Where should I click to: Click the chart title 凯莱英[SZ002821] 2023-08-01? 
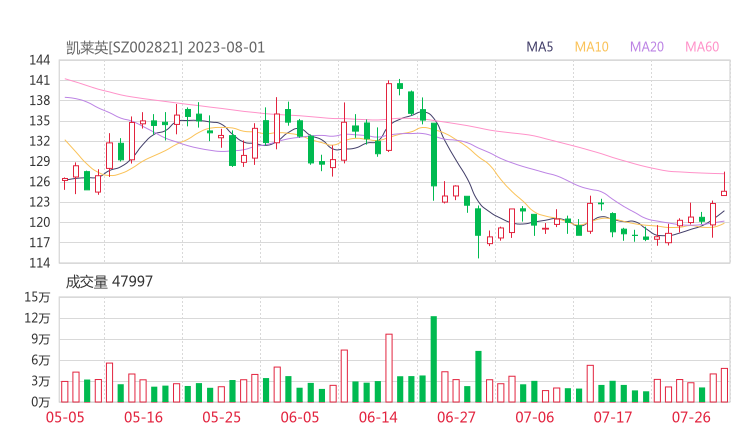(165, 48)
